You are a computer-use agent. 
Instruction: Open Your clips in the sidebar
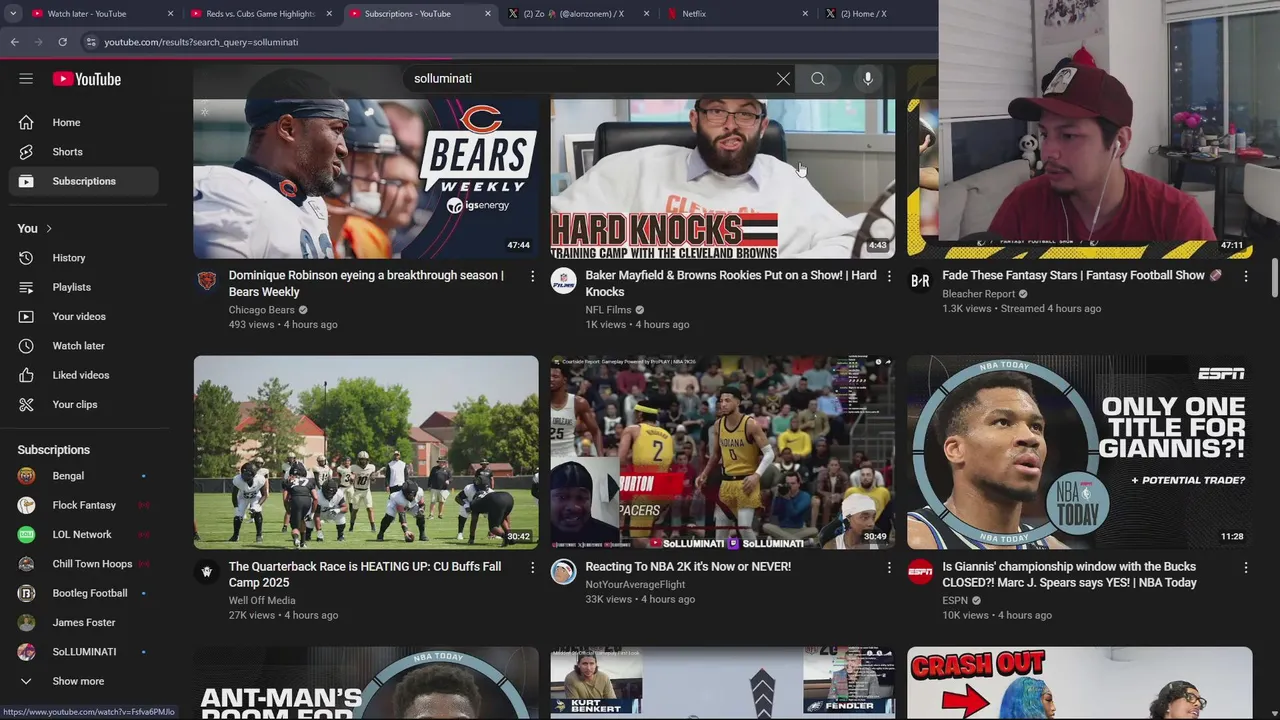click(x=84, y=404)
